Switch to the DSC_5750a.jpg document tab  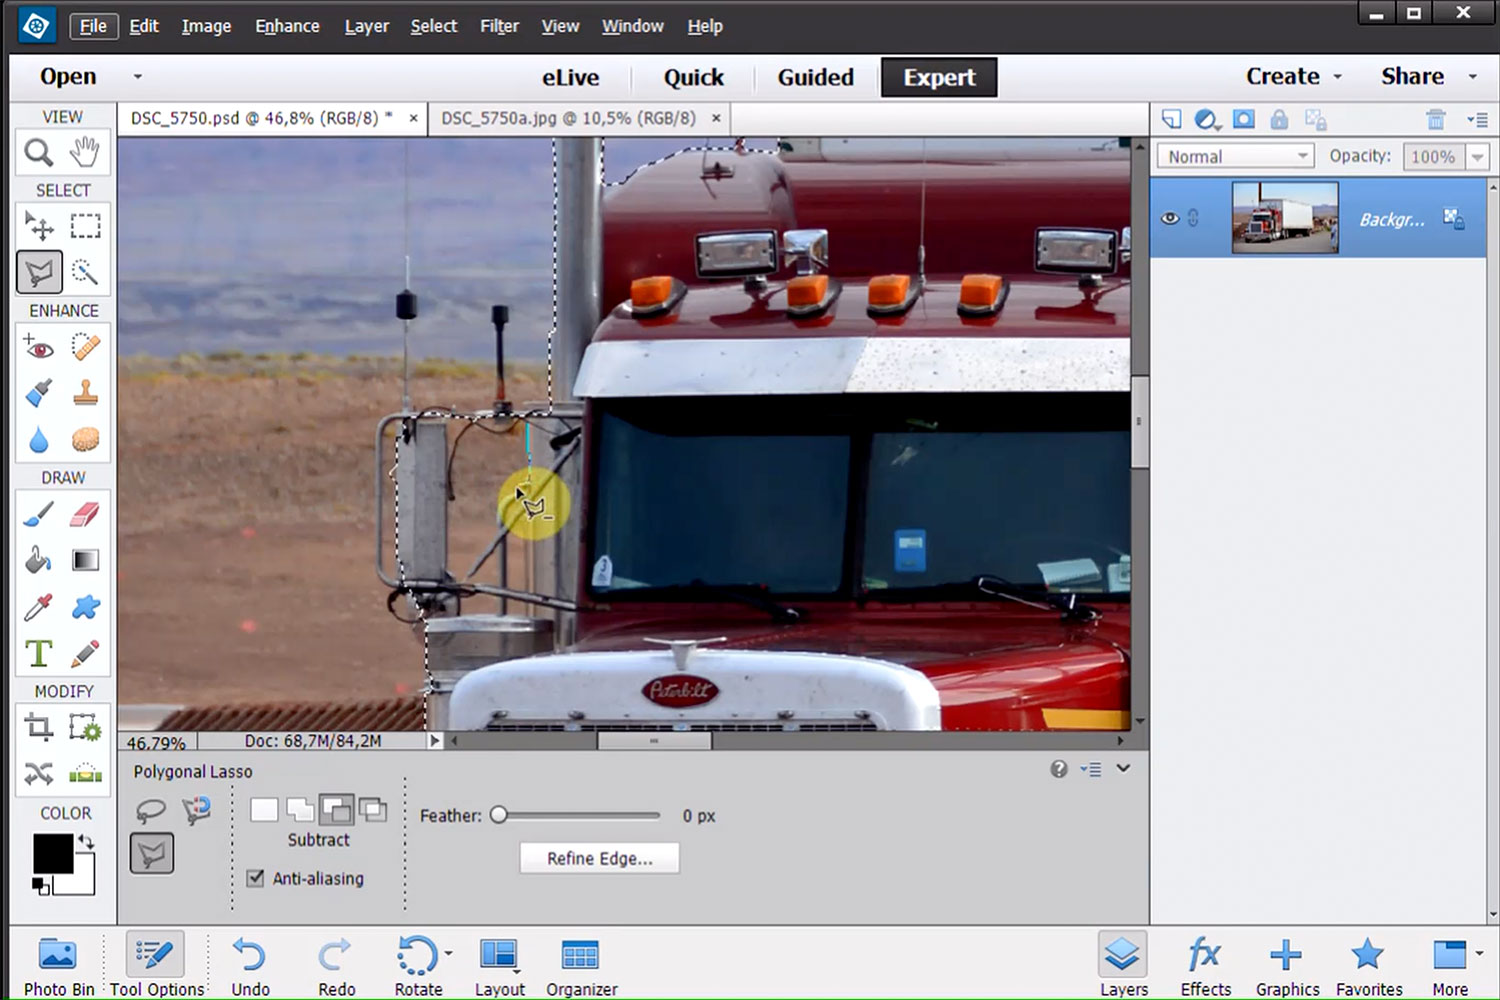pyautogui.click(x=568, y=118)
